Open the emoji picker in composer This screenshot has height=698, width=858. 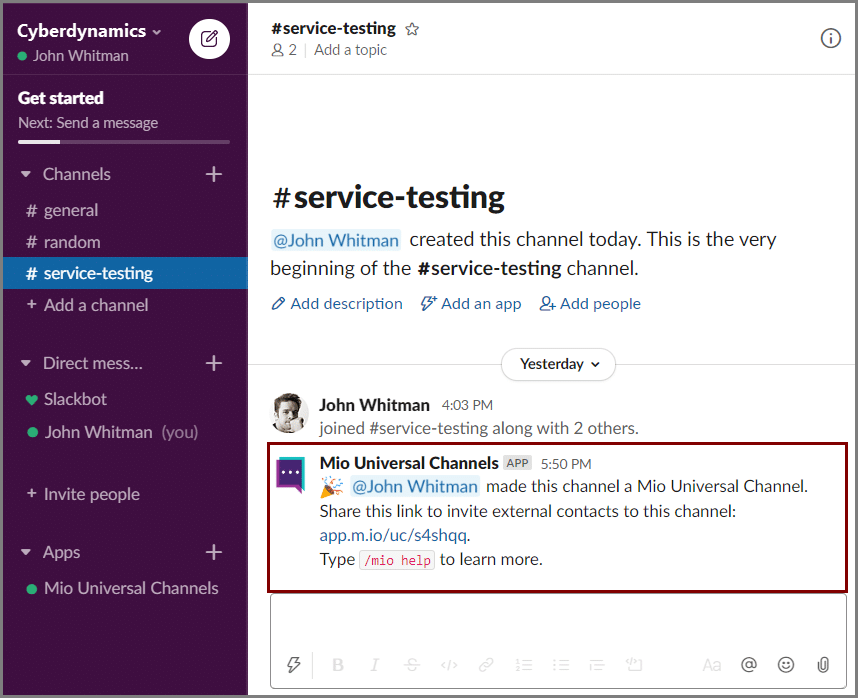click(786, 665)
